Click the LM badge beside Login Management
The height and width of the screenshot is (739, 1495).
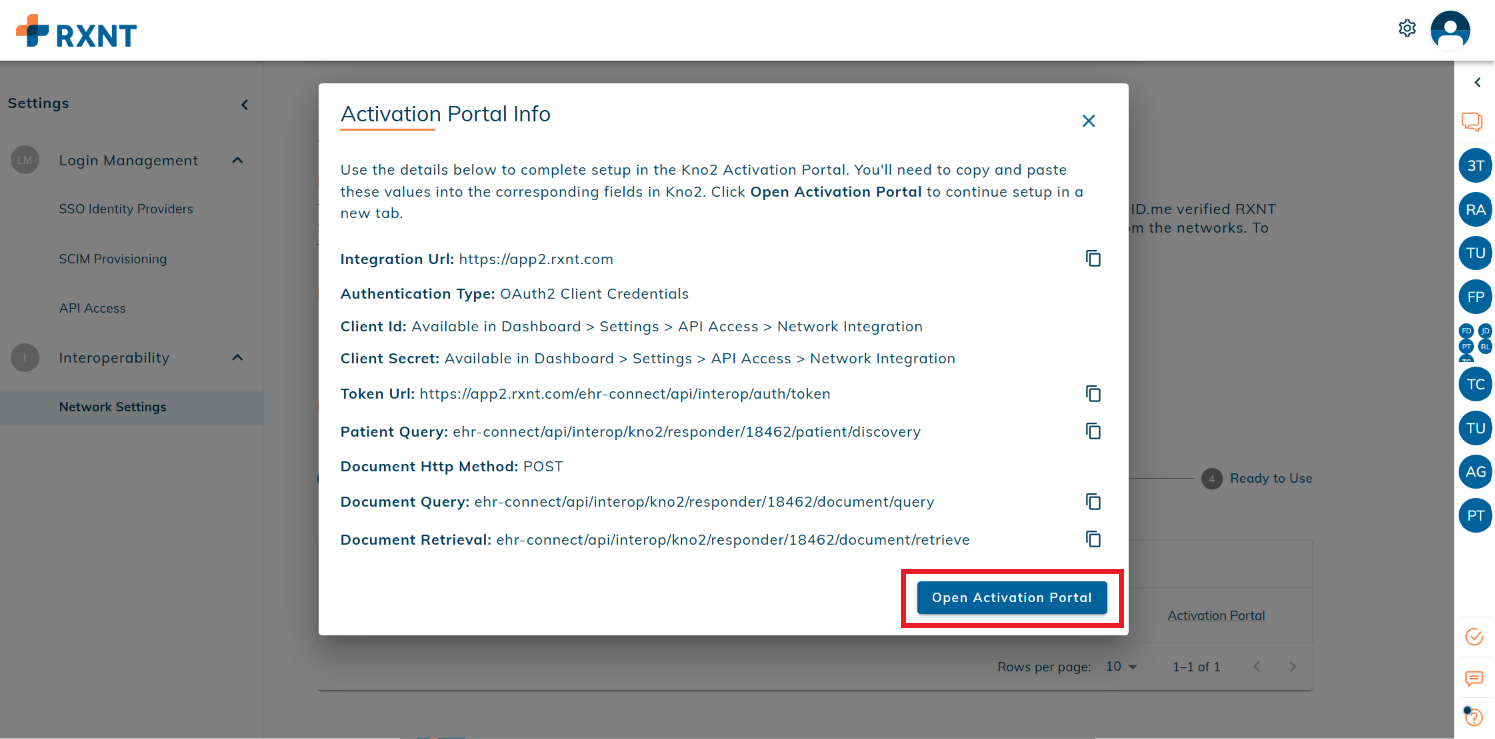(24, 160)
